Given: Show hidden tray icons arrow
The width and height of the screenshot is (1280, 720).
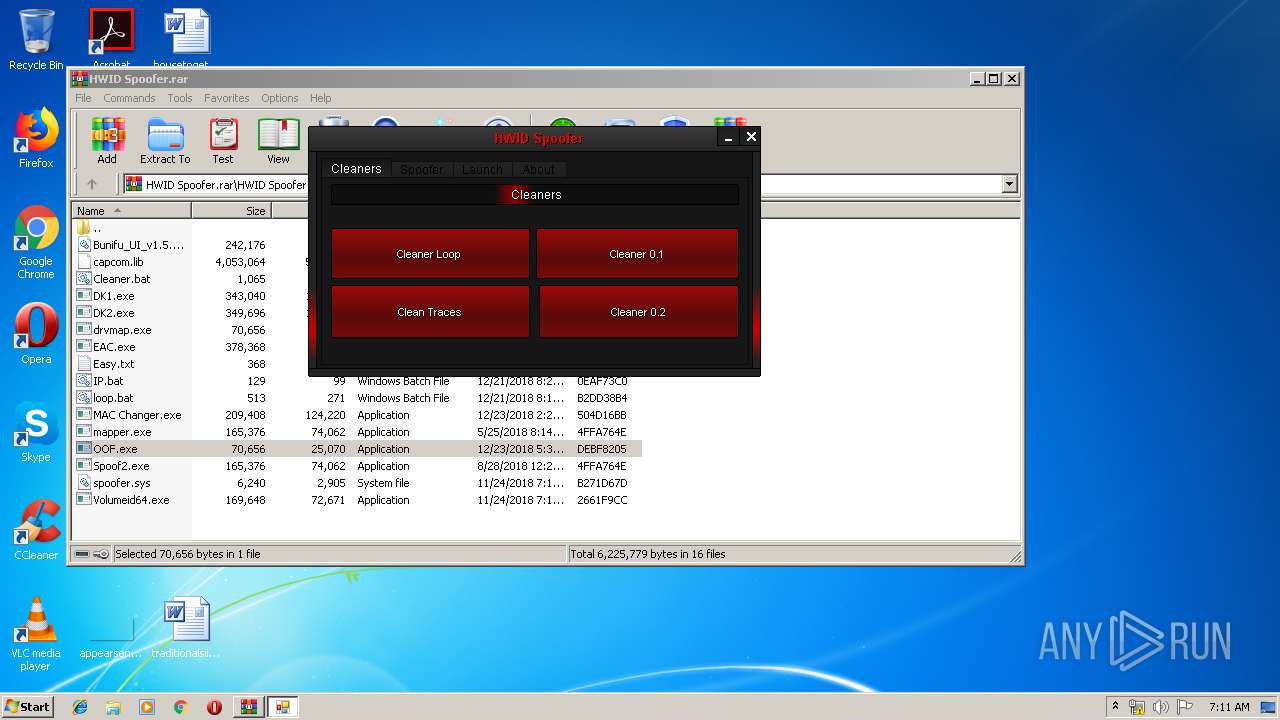Looking at the screenshot, I should point(1115,707).
